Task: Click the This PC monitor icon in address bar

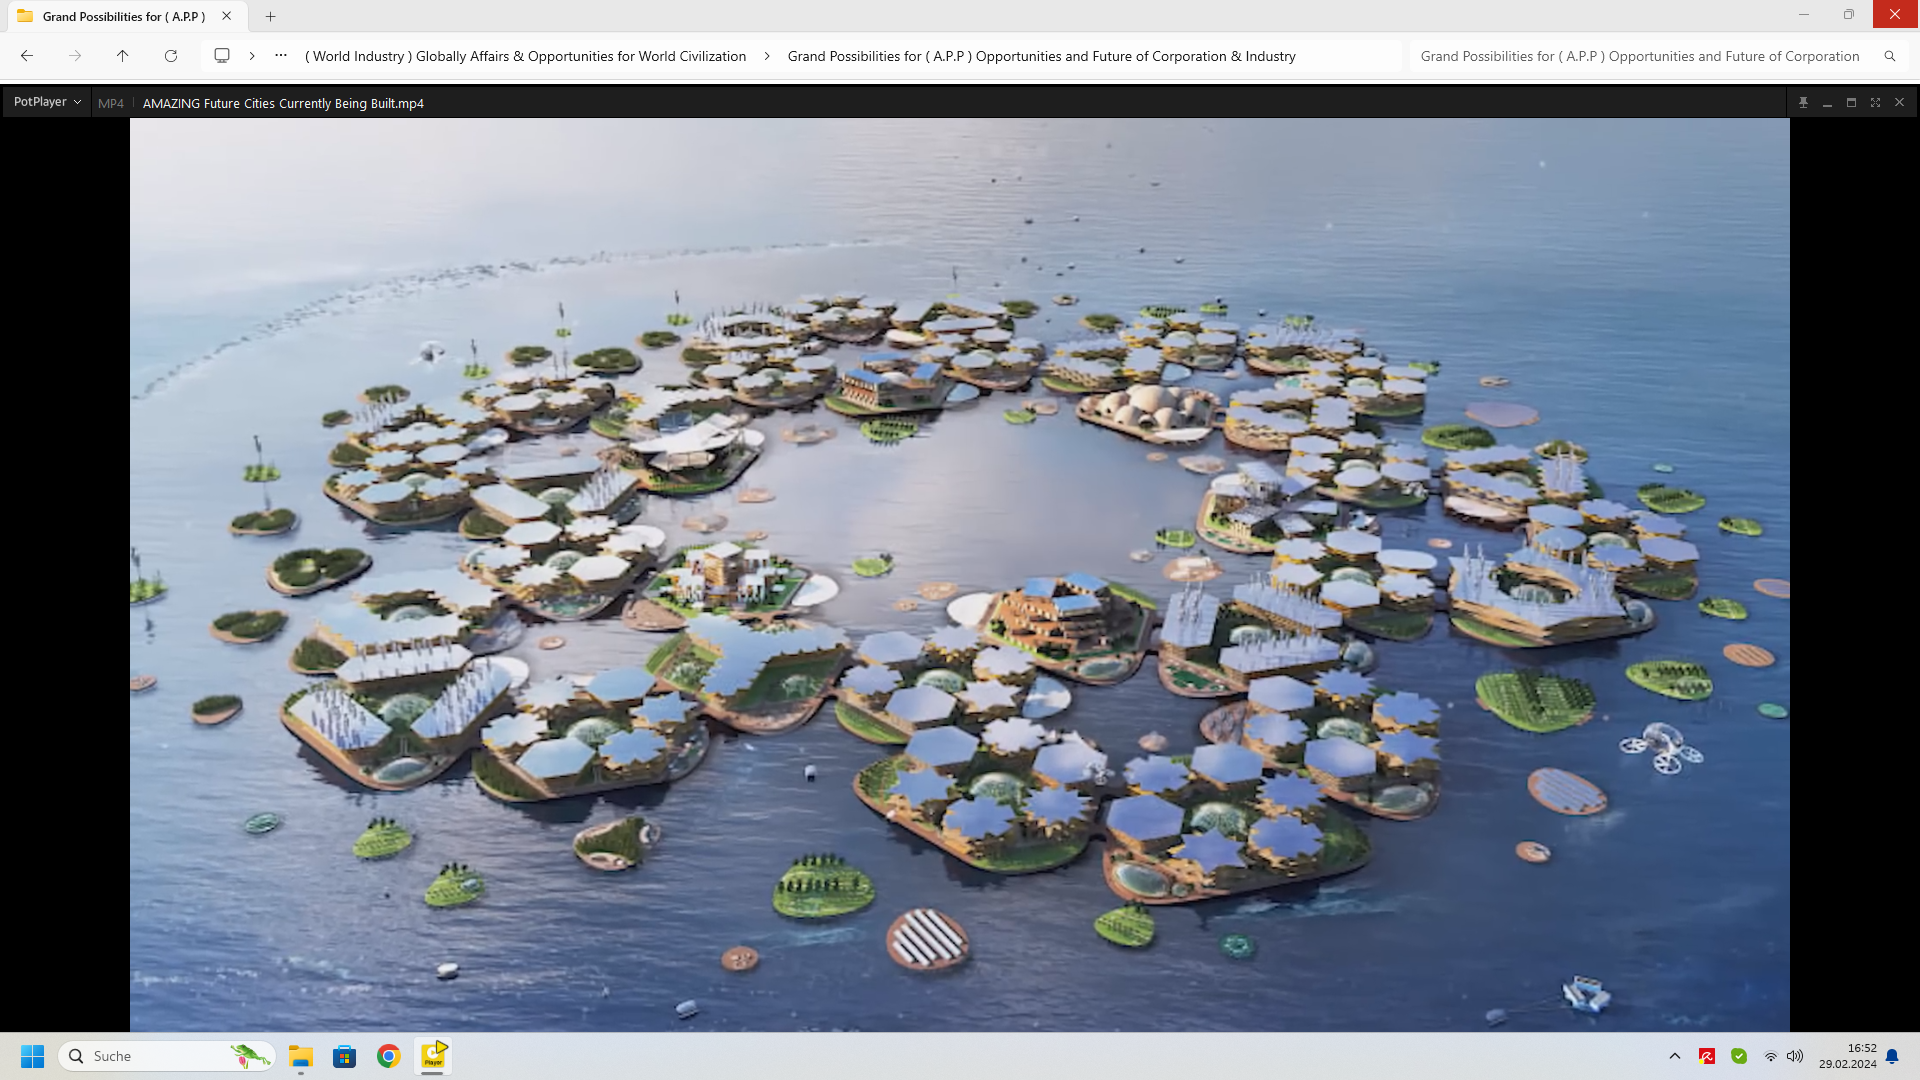Action: 222,56
